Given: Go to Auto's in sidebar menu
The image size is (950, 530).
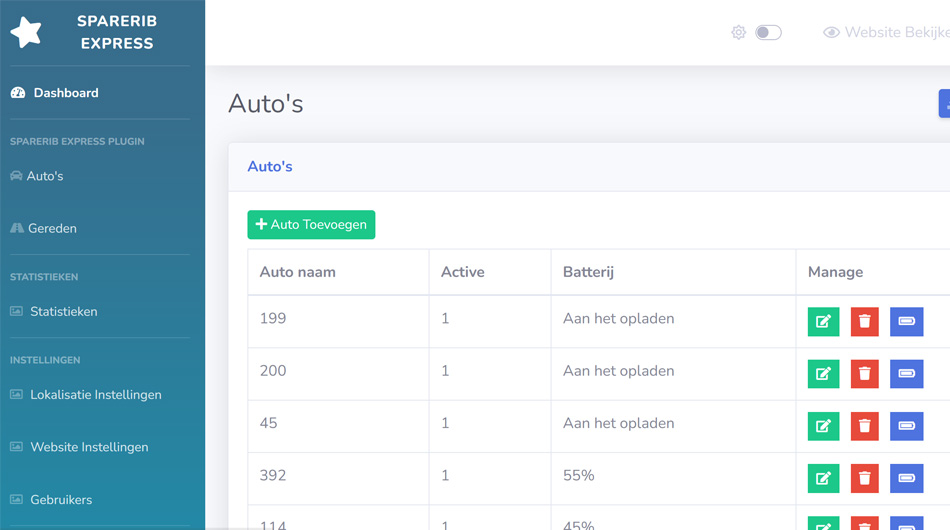Looking at the screenshot, I should (44, 176).
